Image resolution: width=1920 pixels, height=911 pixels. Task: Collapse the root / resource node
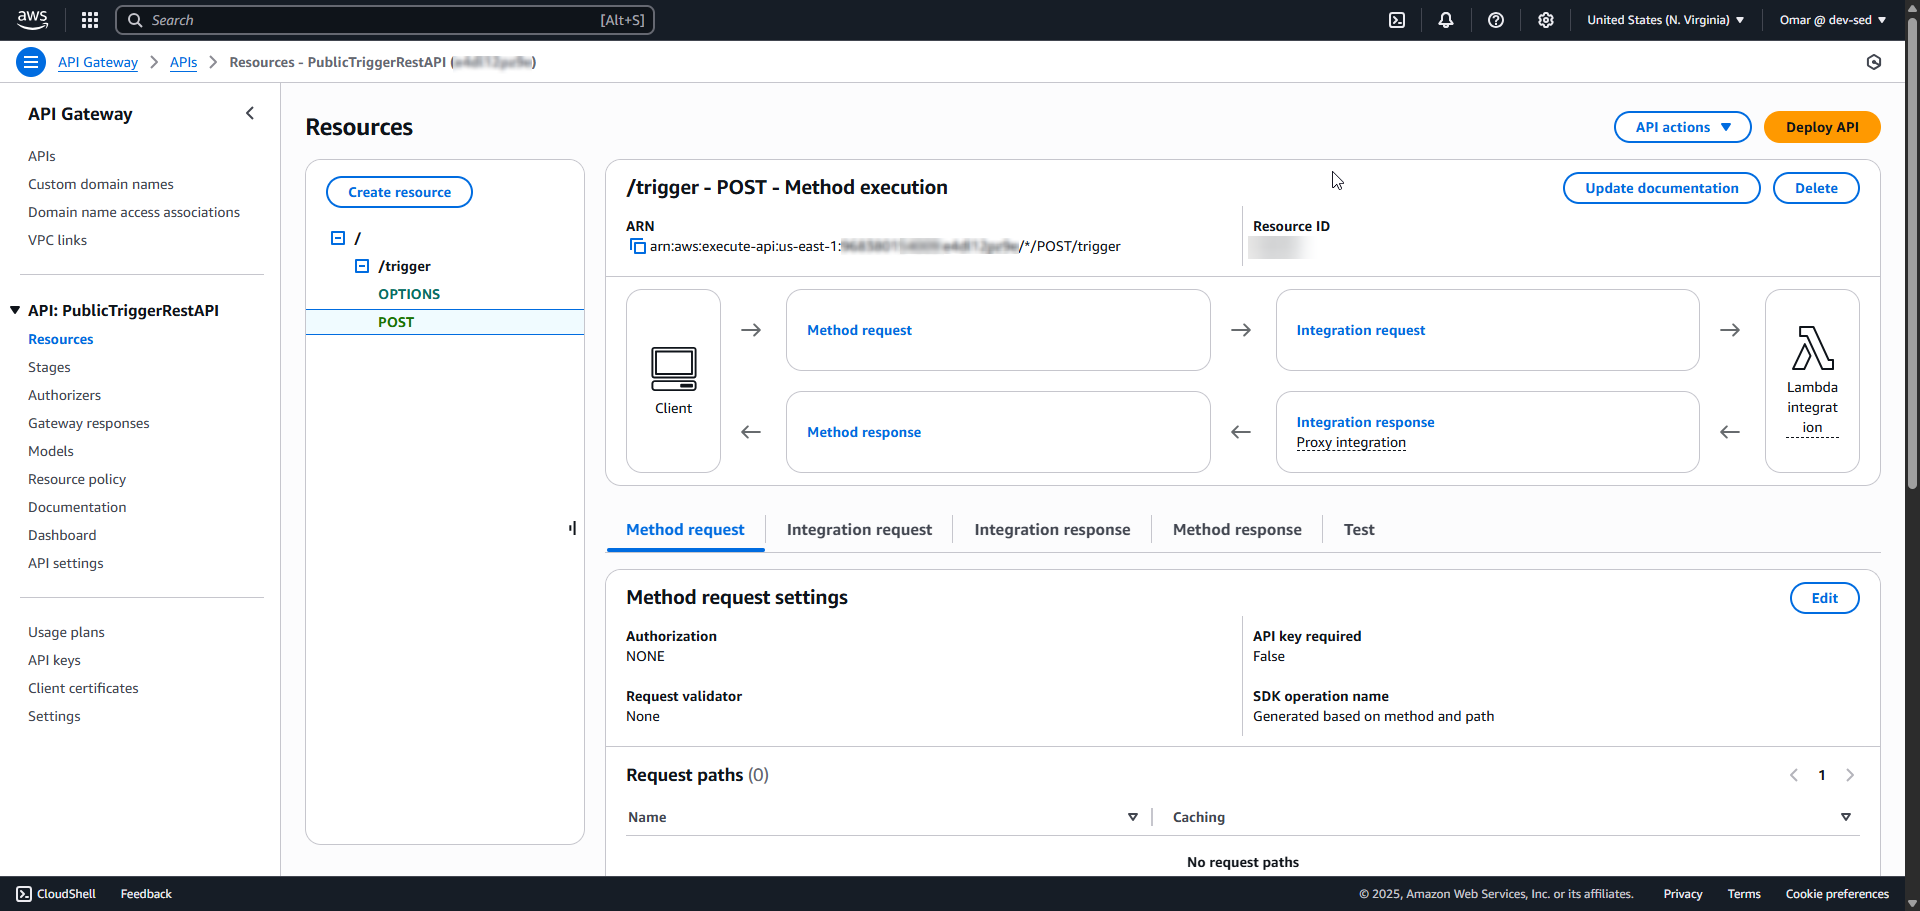pyautogui.click(x=338, y=238)
